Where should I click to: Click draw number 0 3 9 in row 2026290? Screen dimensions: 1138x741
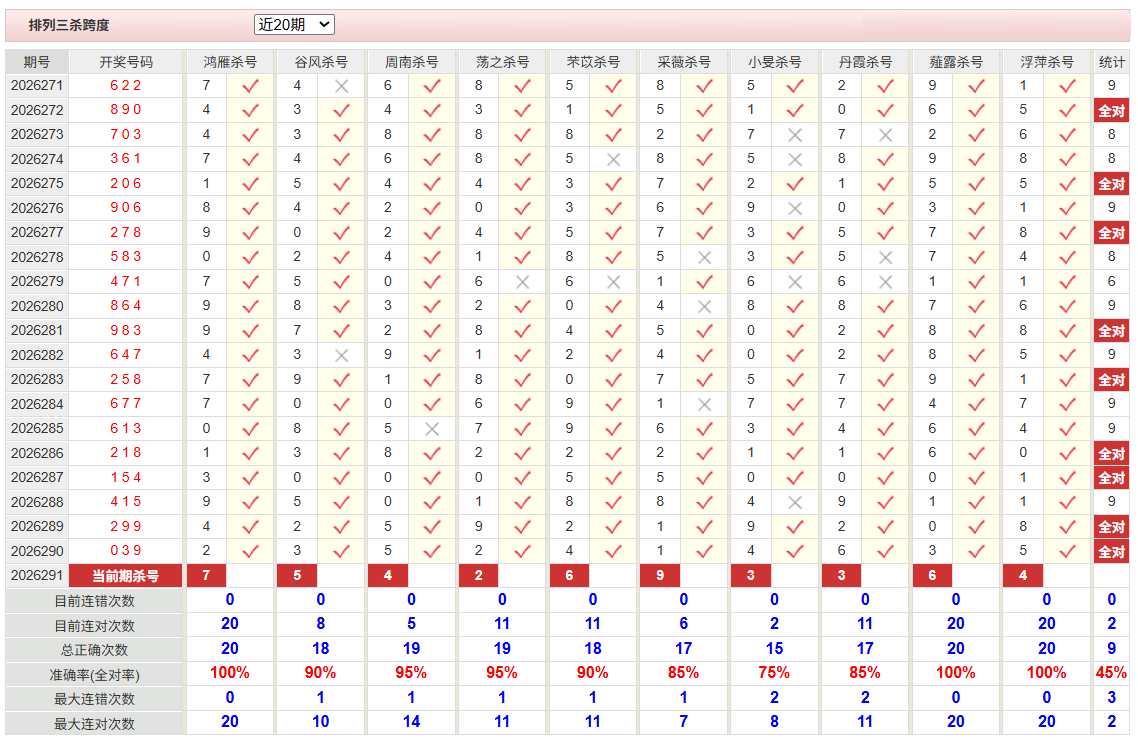126,551
